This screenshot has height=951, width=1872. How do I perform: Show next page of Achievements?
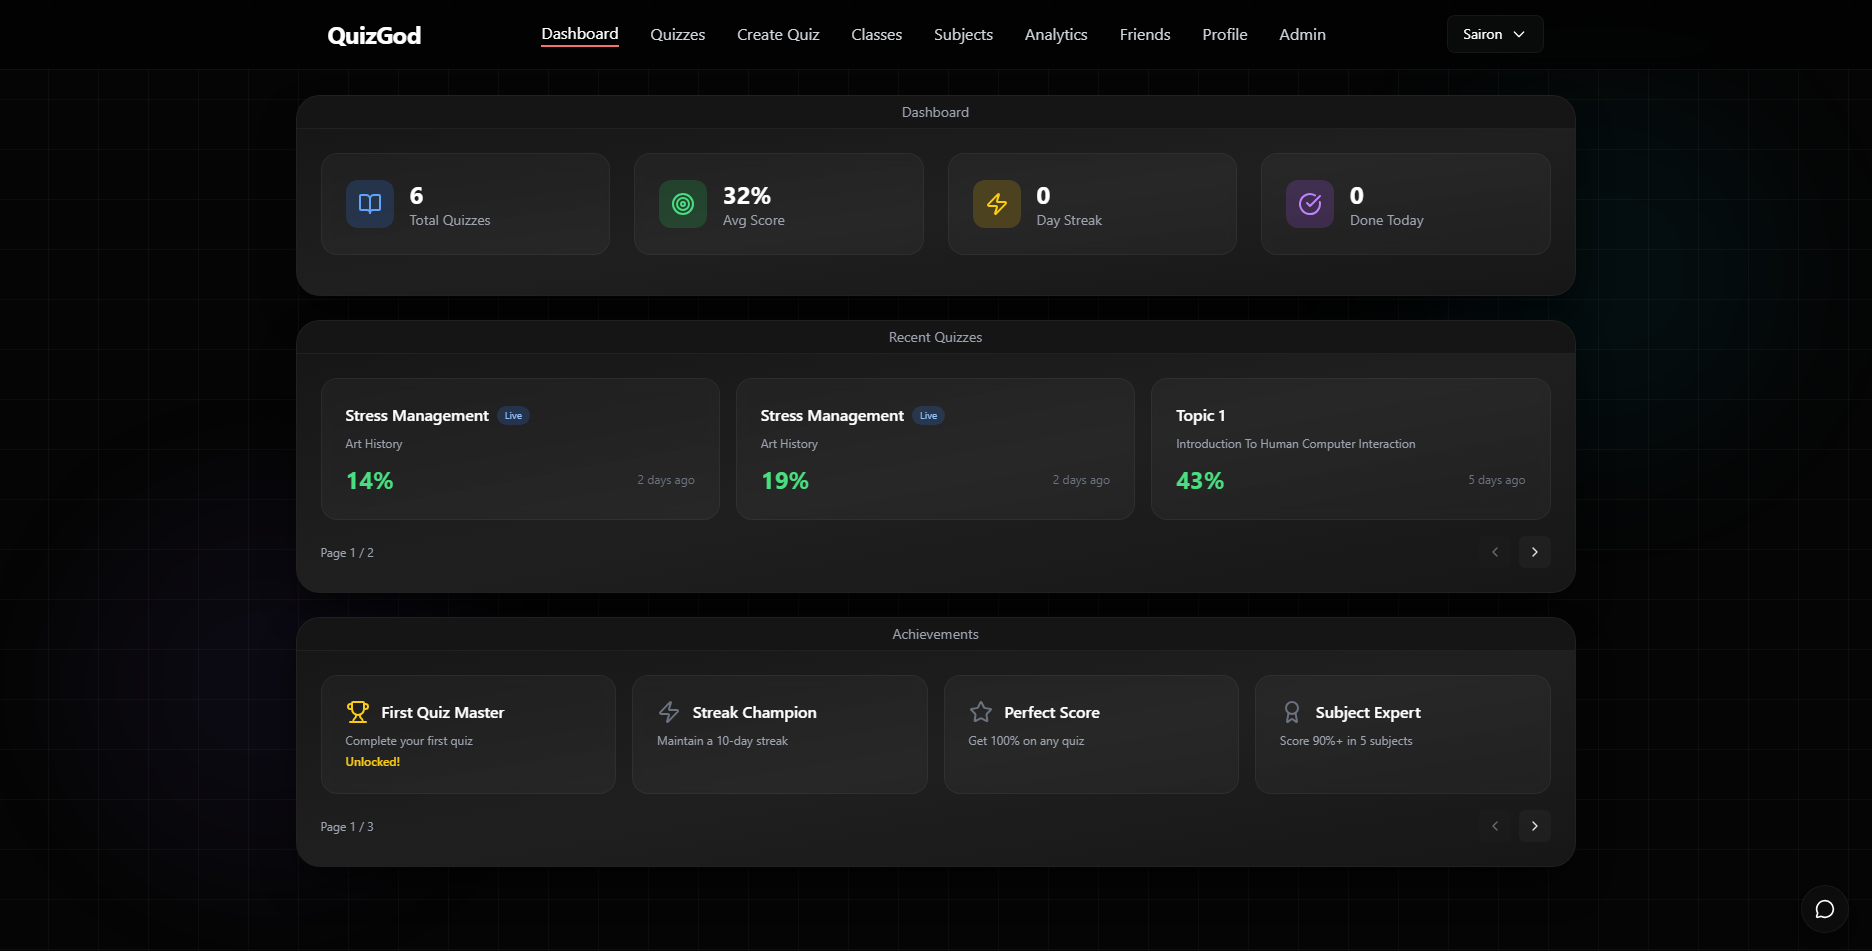(1534, 826)
